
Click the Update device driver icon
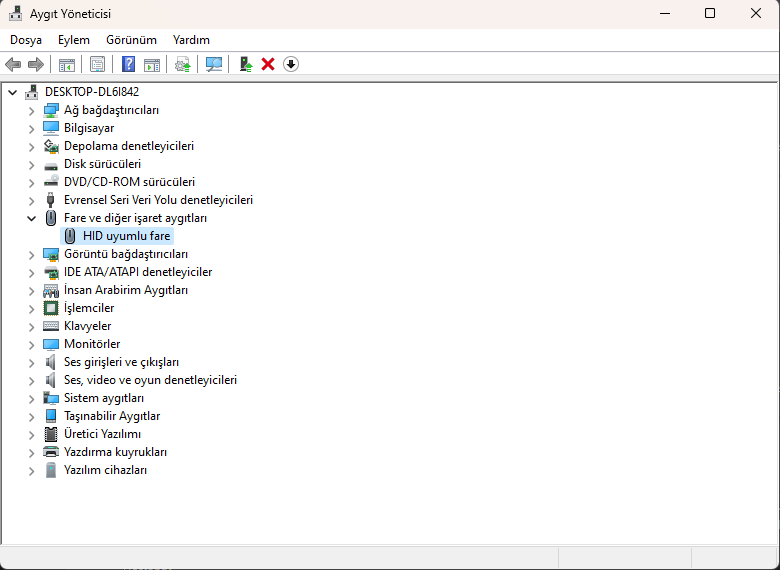pos(183,64)
